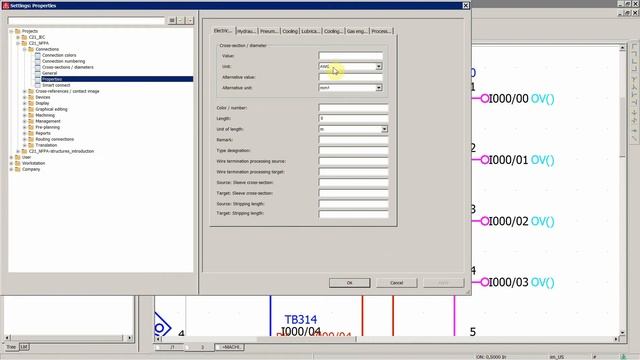Click the Apply button
This screenshot has height=360, width=640.
pos(443,283)
